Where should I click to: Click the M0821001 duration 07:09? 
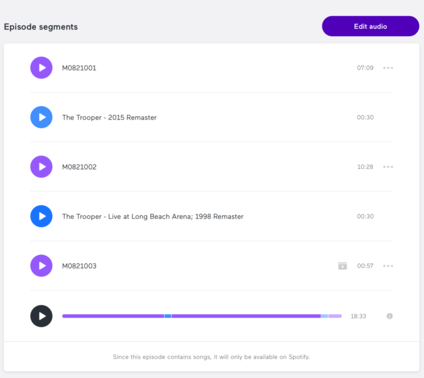tap(365, 68)
